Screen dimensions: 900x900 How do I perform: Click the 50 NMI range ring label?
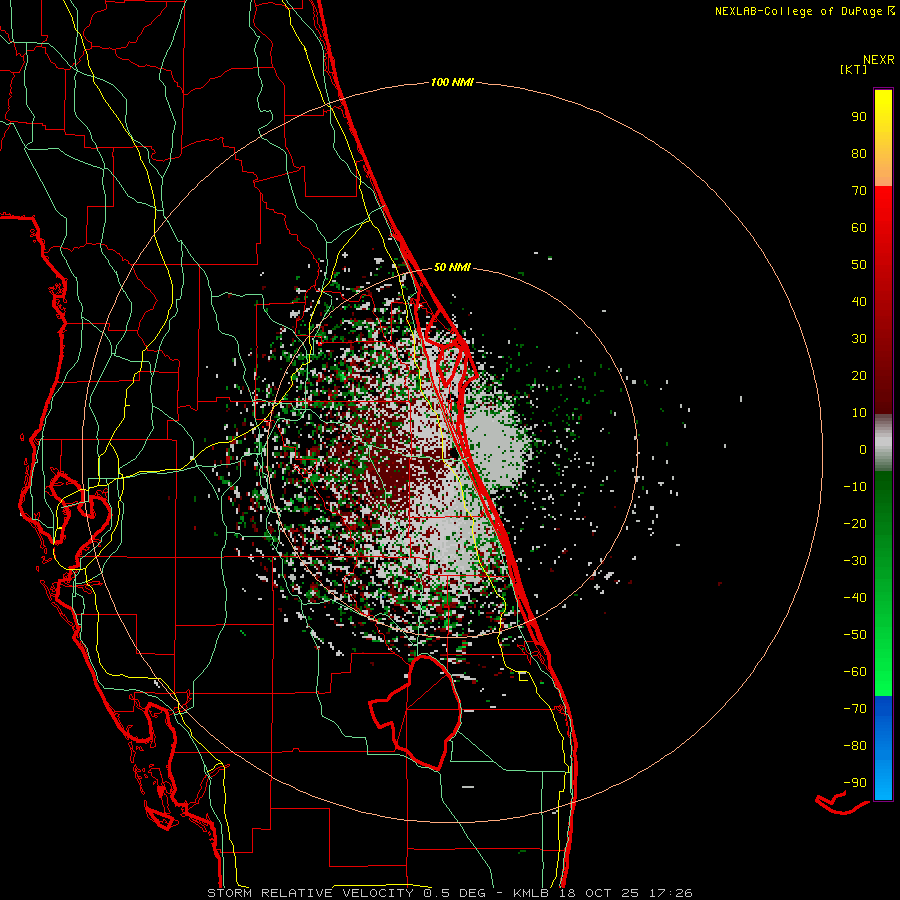click(x=452, y=267)
